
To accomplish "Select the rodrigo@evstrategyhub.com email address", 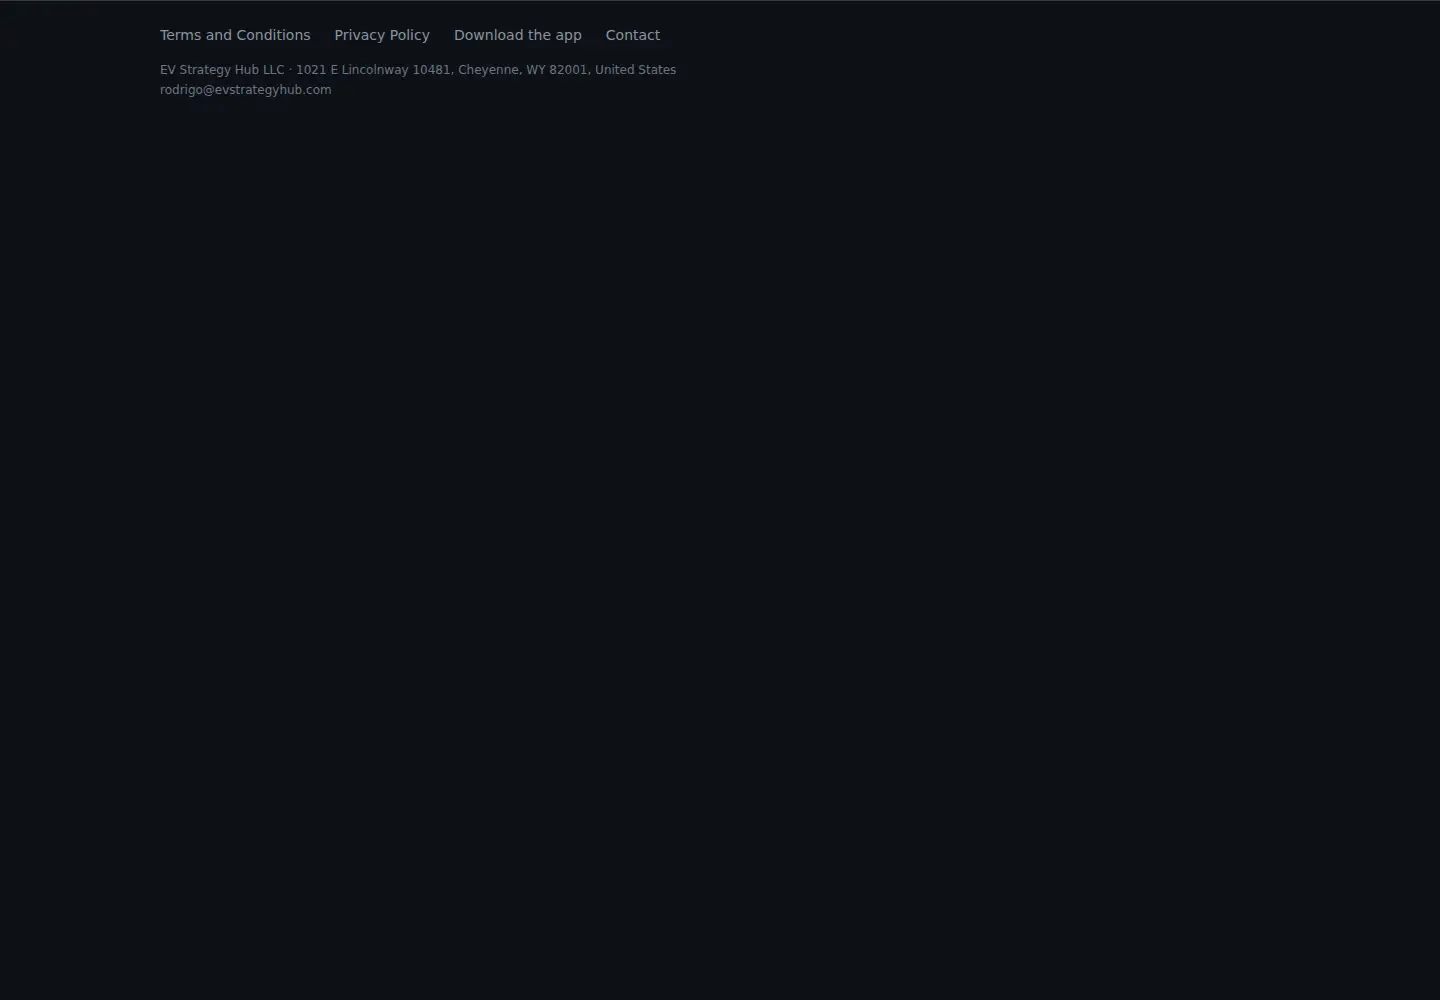I will [246, 90].
